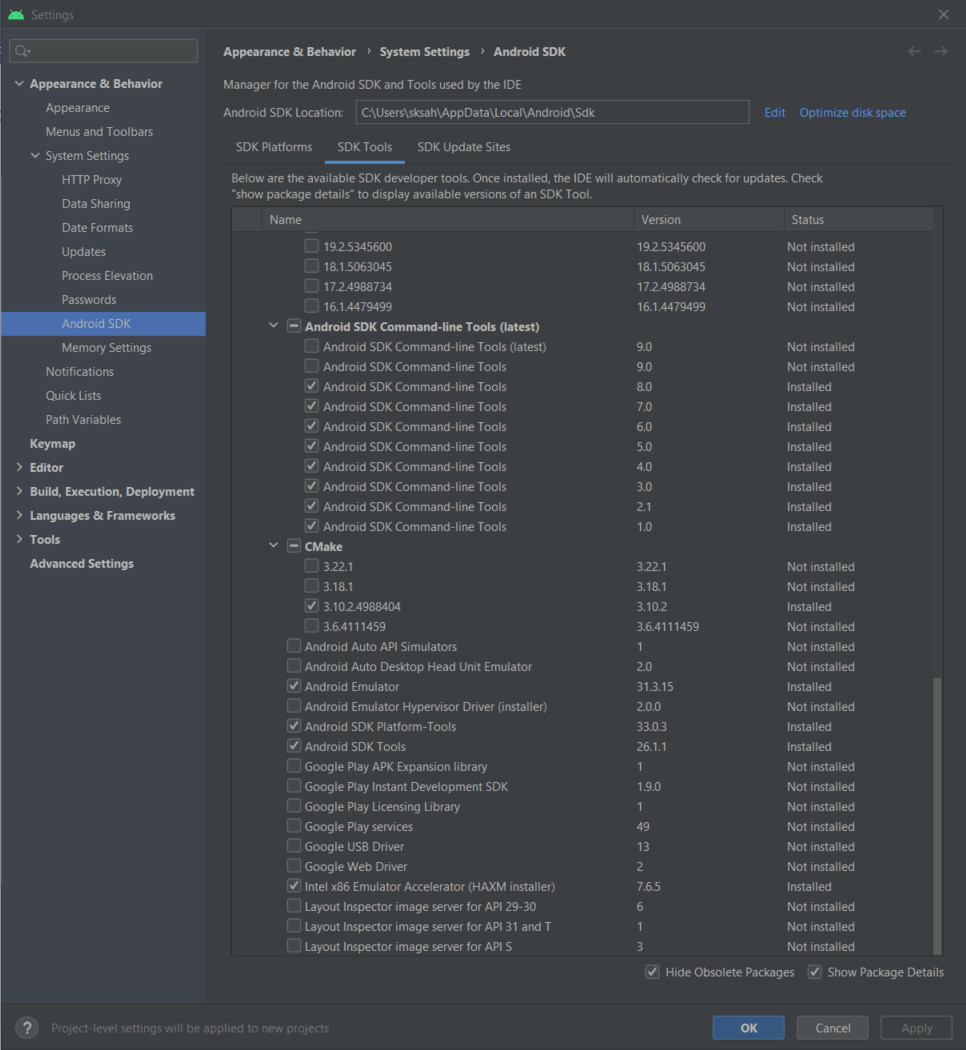Select Quick Lists in sidebar
This screenshot has width=966, height=1050.
pyautogui.click(x=73, y=395)
